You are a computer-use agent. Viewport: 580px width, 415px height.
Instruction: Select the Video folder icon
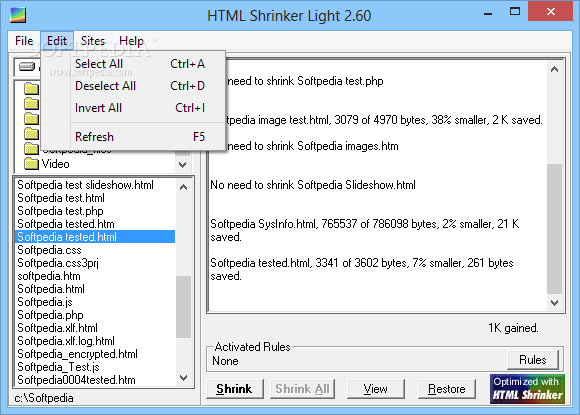(31, 163)
